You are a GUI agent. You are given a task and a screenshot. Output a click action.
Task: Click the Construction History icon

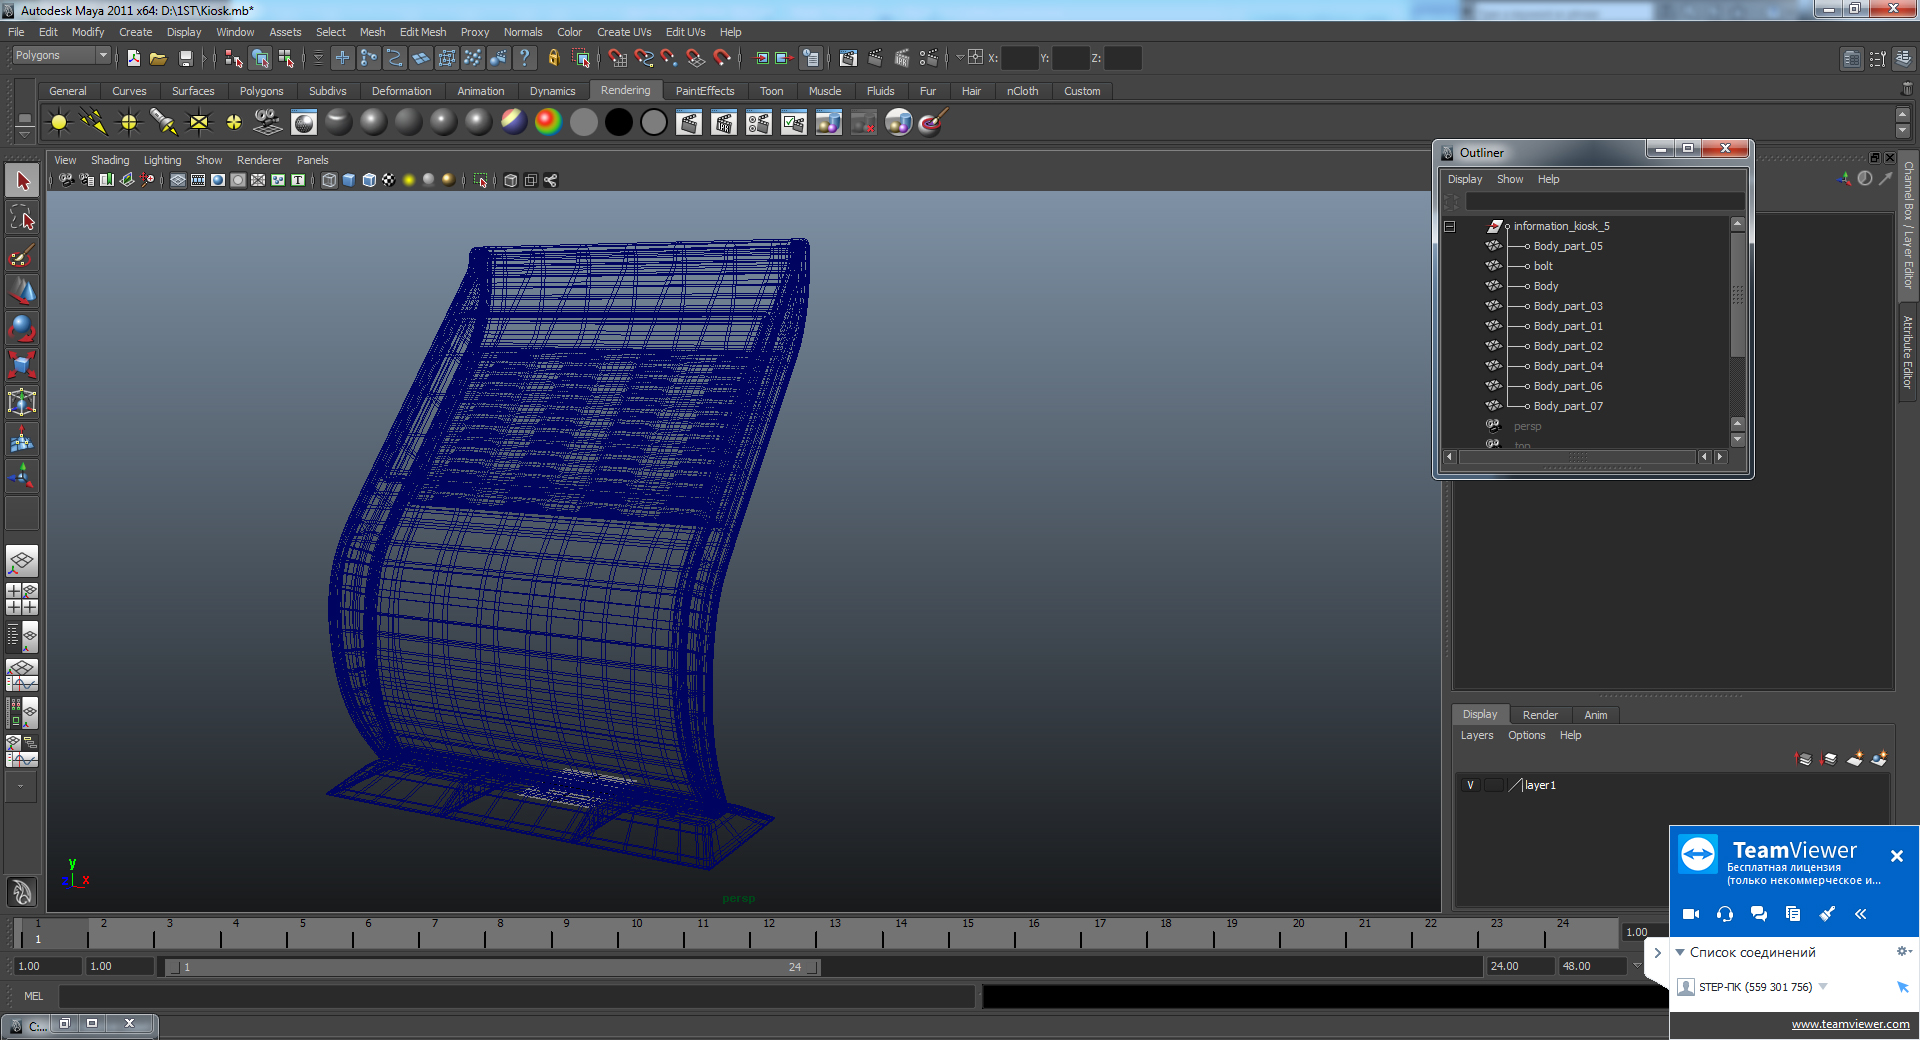(x=811, y=59)
